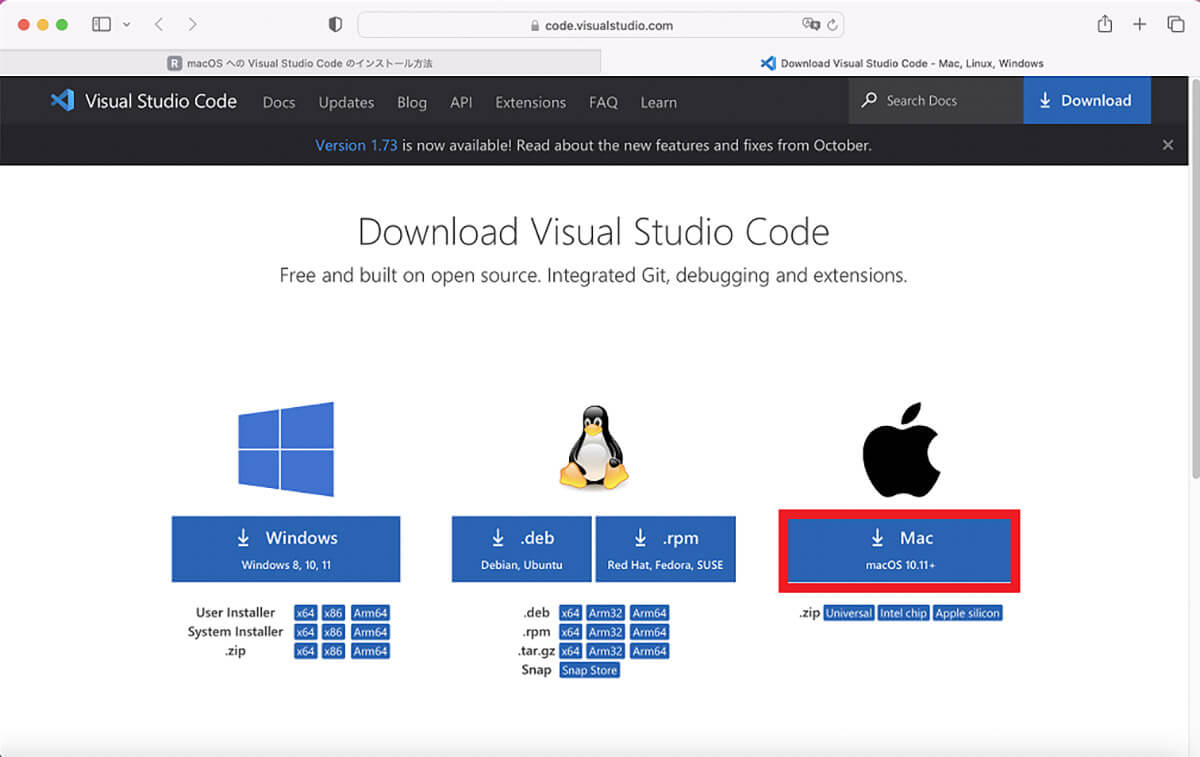The height and width of the screenshot is (757, 1200).
Task: Click the download icon in the Download button
Action: [1046, 100]
